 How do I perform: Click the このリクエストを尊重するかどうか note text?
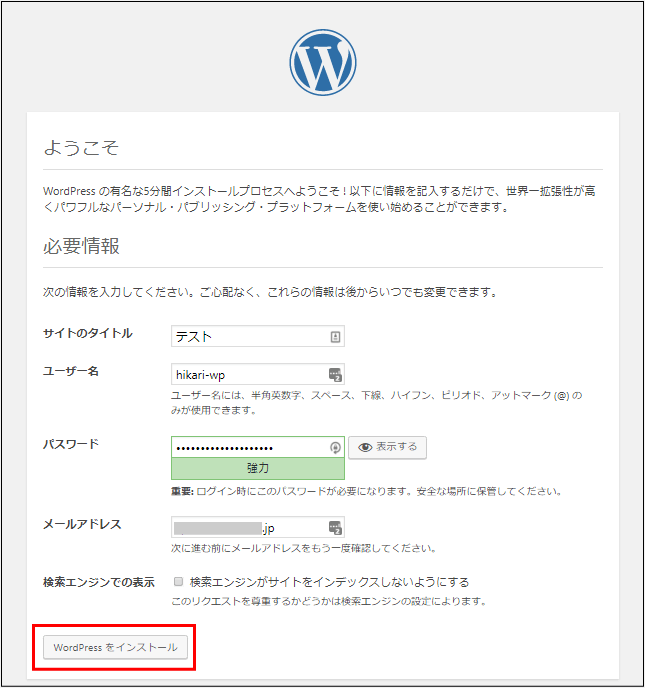click(x=329, y=601)
